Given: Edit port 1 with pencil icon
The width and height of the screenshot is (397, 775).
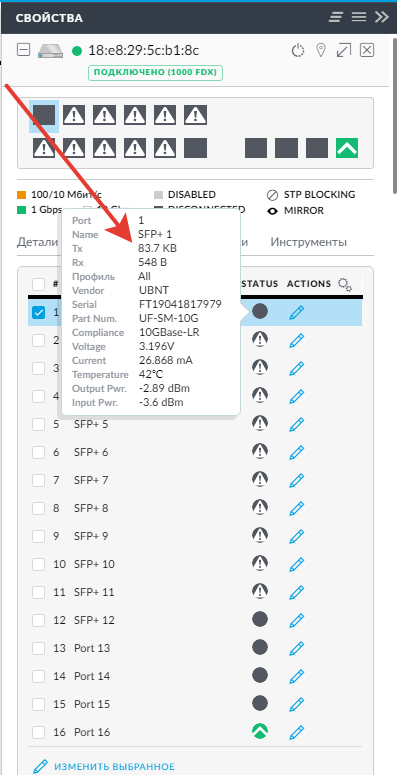Looking at the screenshot, I should [296, 312].
